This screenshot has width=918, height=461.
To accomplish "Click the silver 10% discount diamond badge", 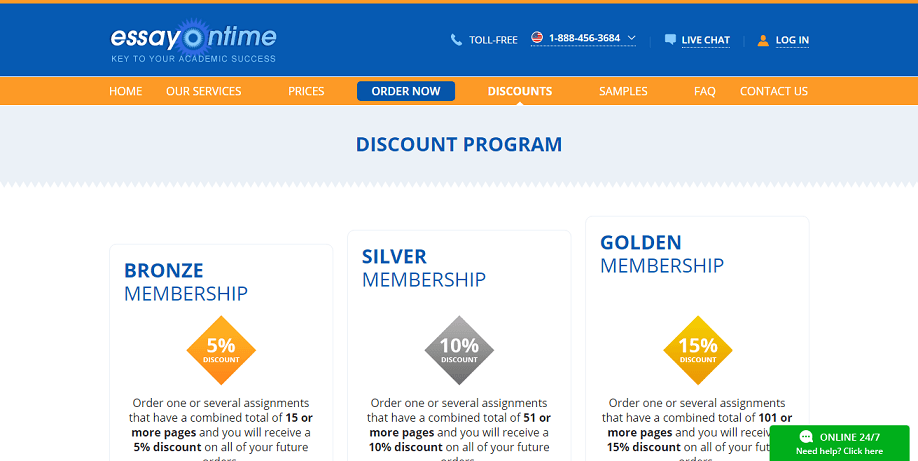I will [x=459, y=350].
